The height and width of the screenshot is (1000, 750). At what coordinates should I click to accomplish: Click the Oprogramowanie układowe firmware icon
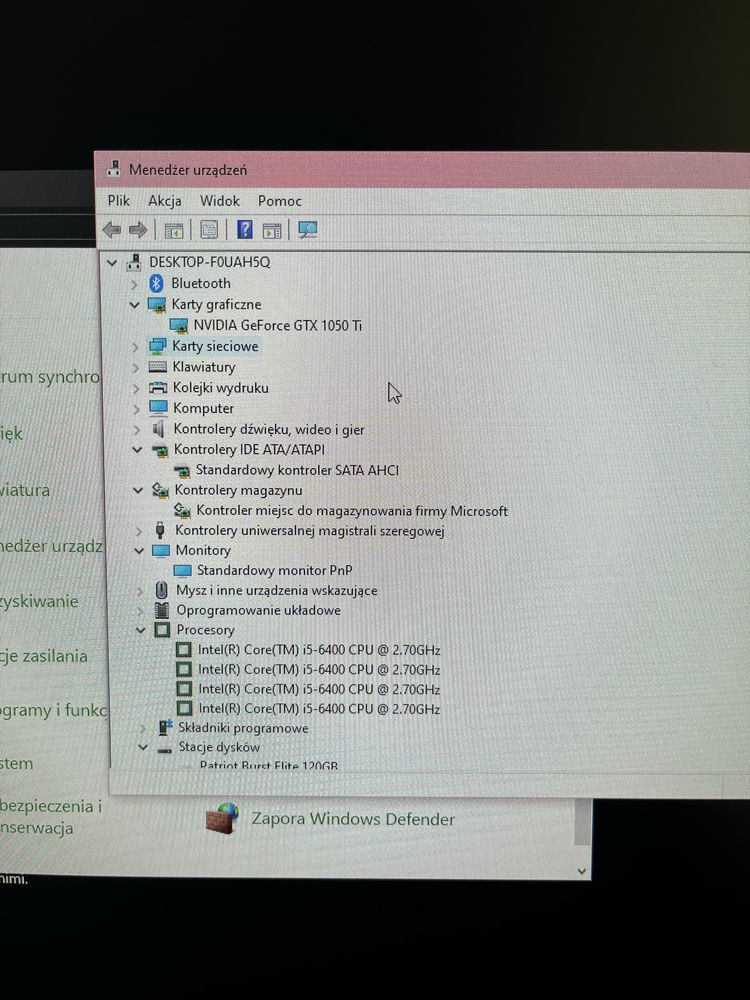162,610
